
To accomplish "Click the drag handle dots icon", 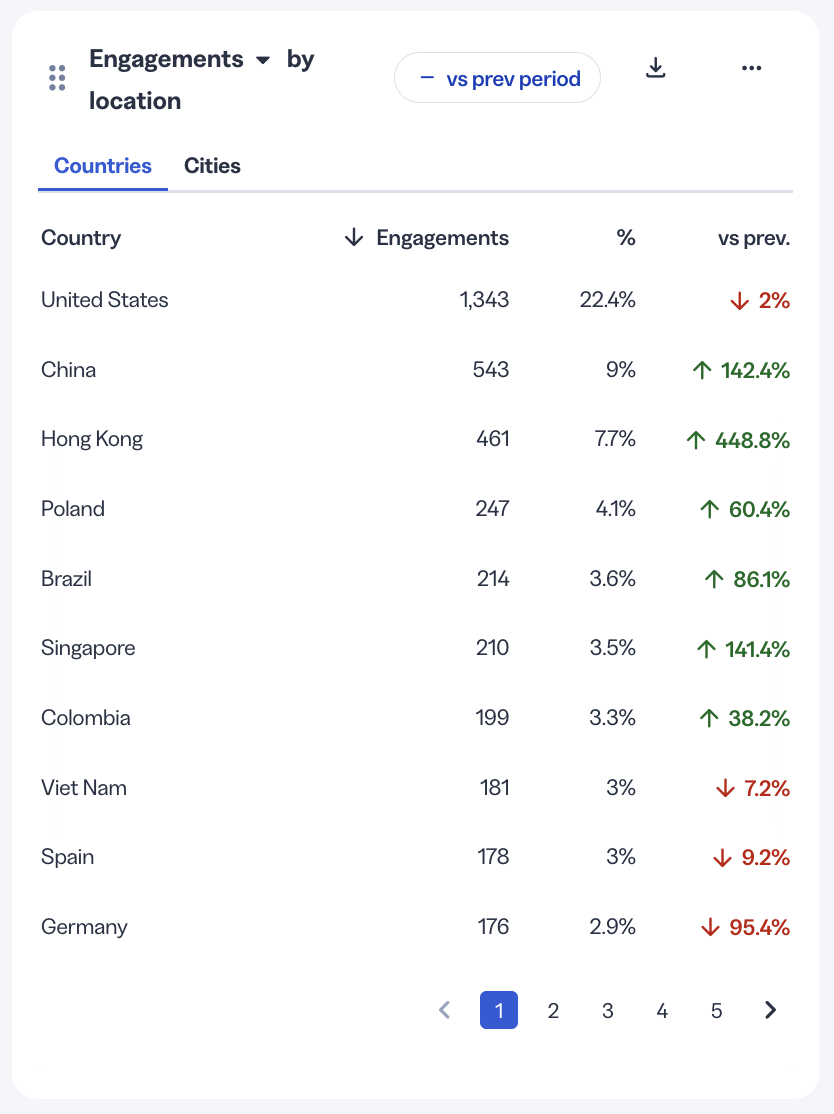I will [x=58, y=78].
